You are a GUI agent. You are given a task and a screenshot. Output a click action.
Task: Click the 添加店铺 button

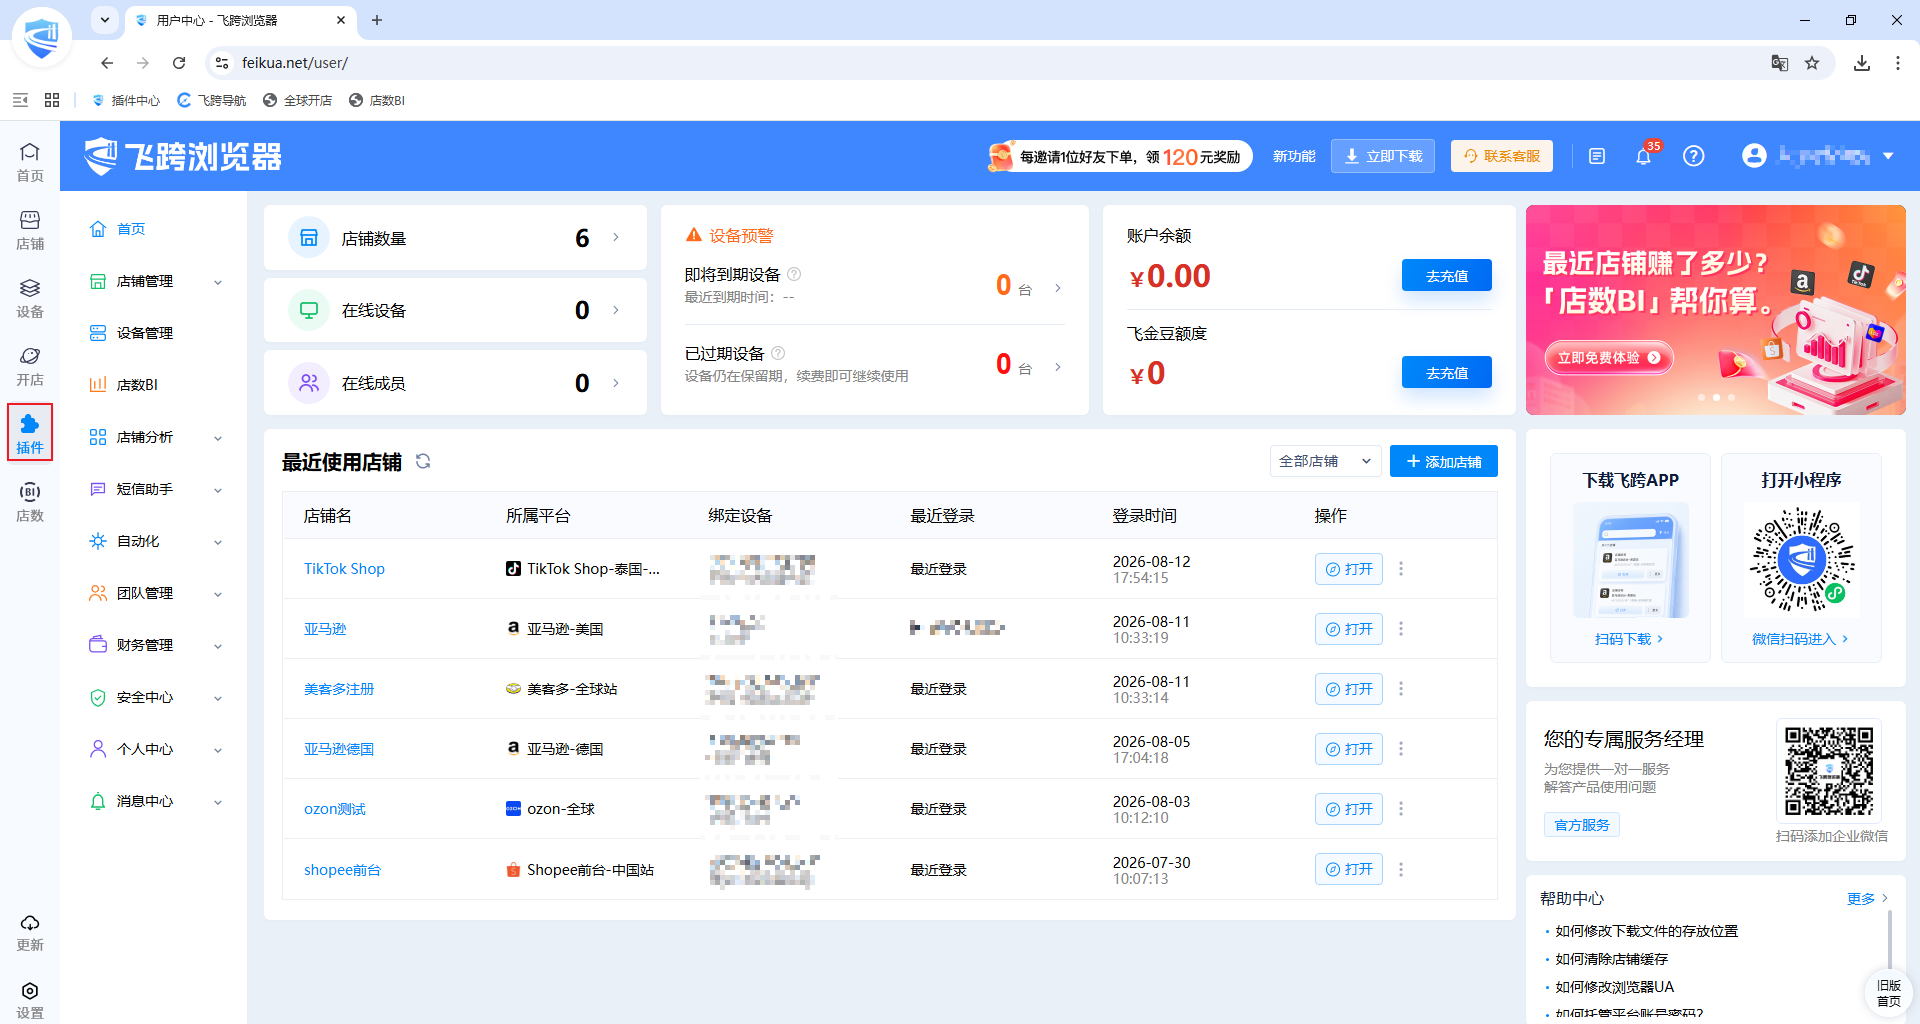click(x=1444, y=461)
